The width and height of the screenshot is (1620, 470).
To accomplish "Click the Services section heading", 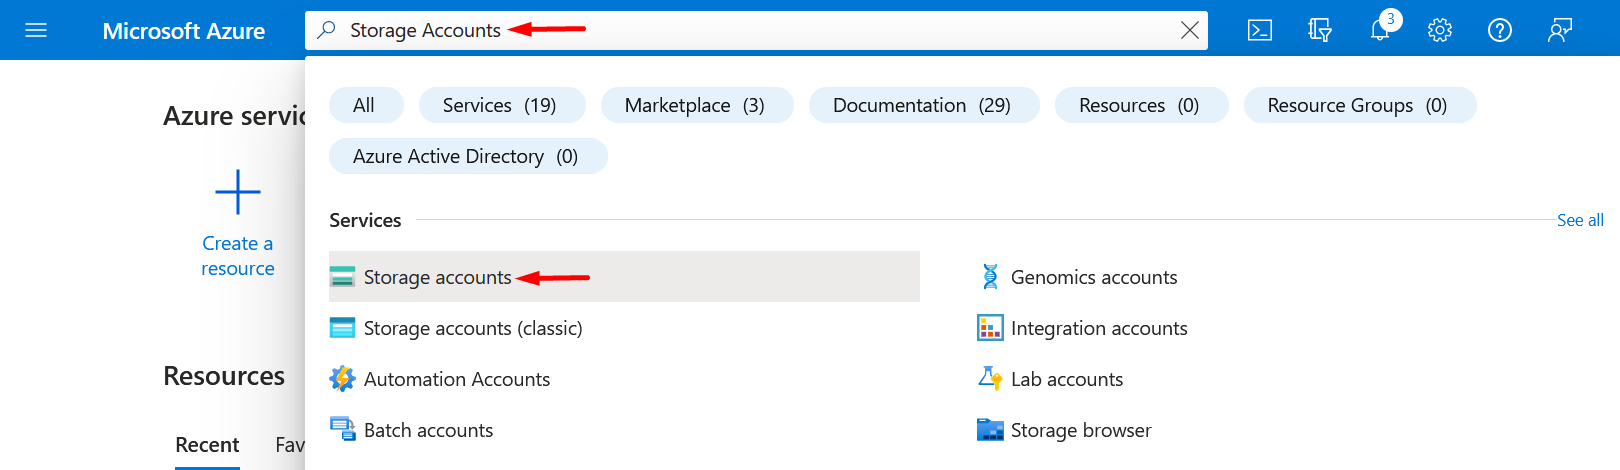I will (x=365, y=220).
